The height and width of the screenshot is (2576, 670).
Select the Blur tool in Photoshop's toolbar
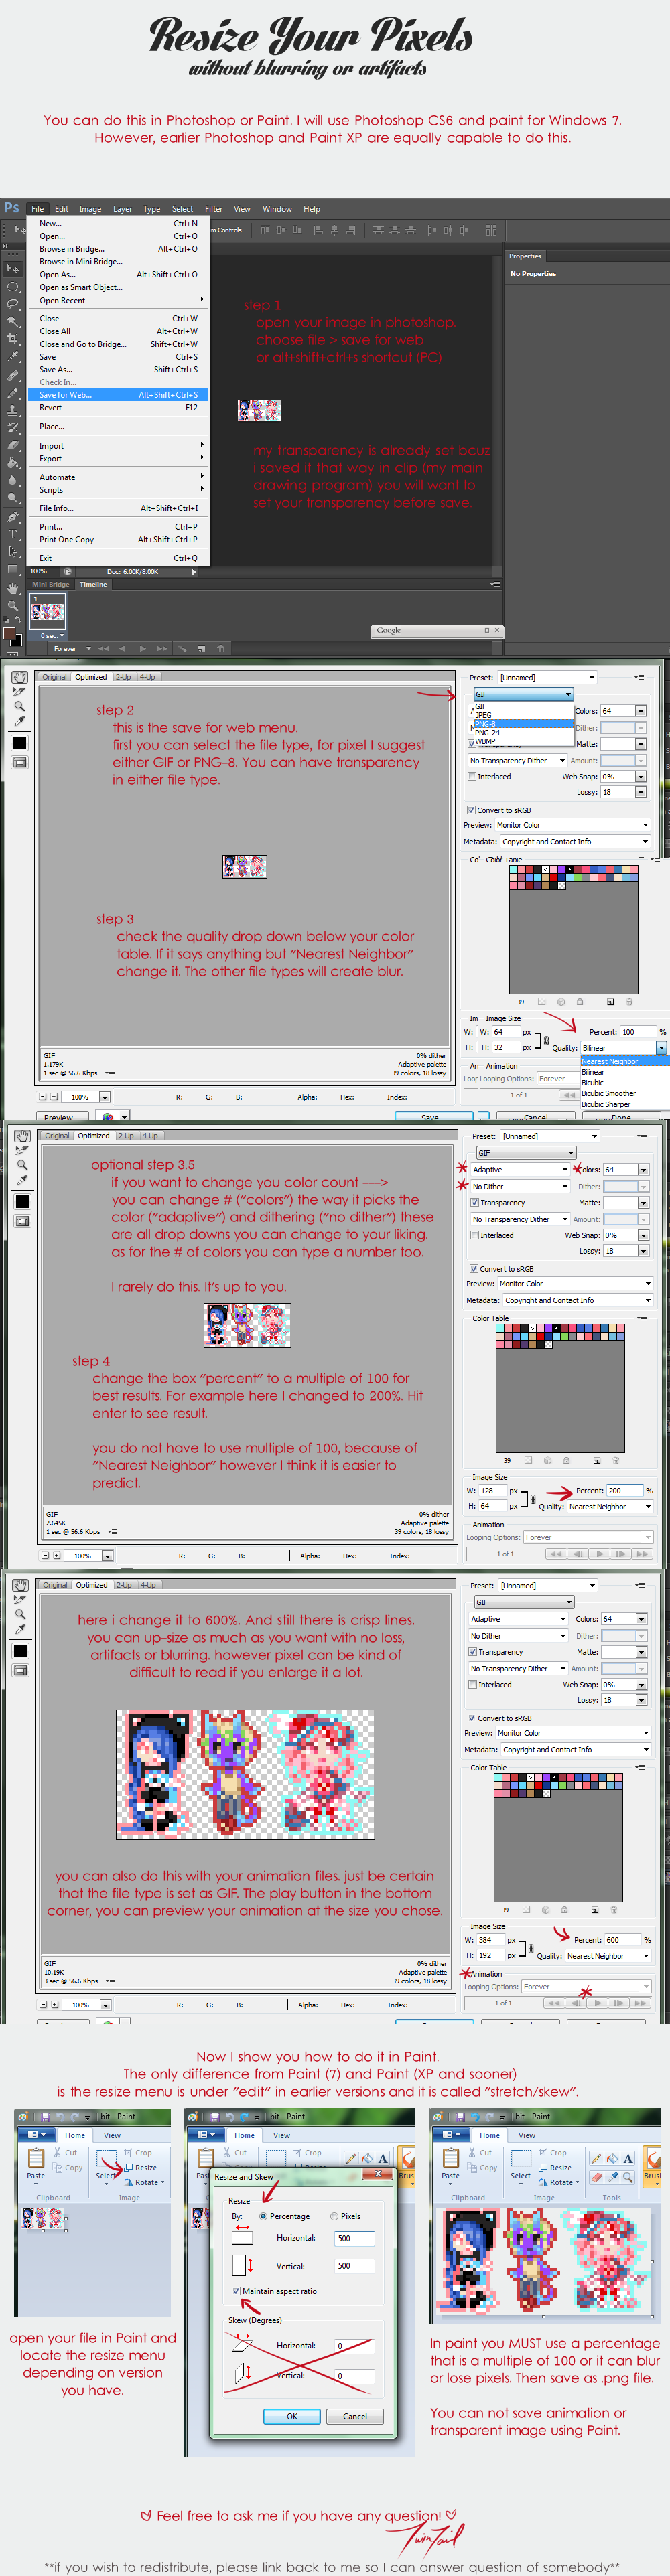[x=13, y=480]
